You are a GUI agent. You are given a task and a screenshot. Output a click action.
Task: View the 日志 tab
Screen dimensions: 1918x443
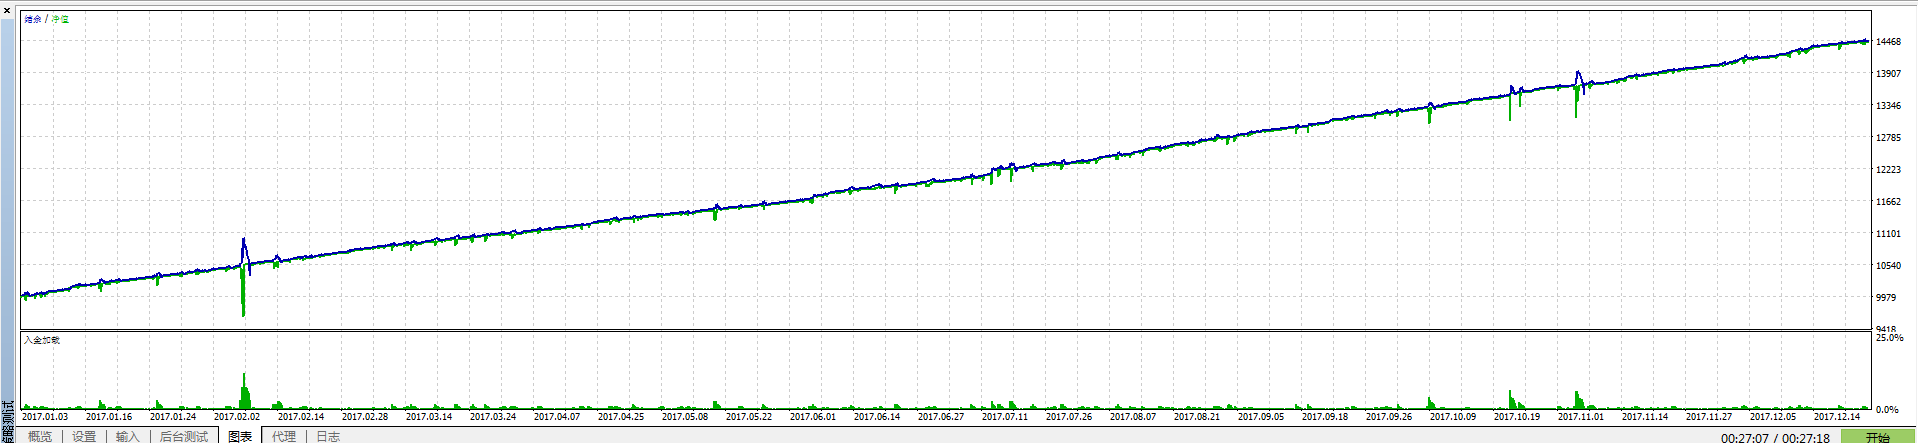click(x=328, y=436)
